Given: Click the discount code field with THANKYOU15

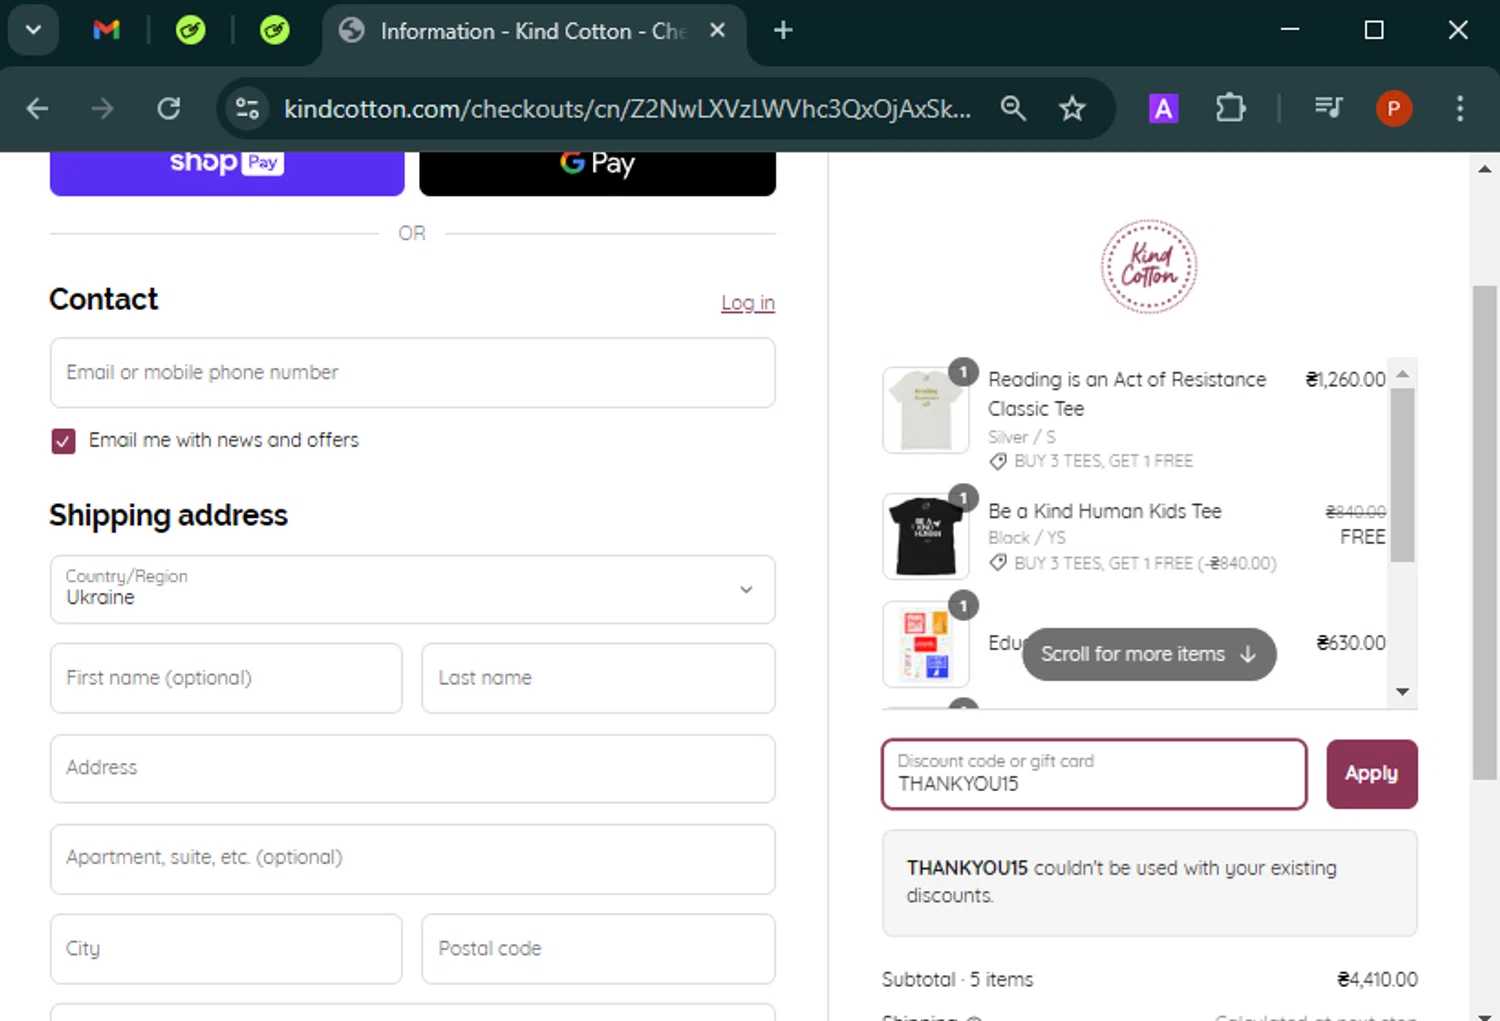Looking at the screenshot, I should tap(1094, 774).
